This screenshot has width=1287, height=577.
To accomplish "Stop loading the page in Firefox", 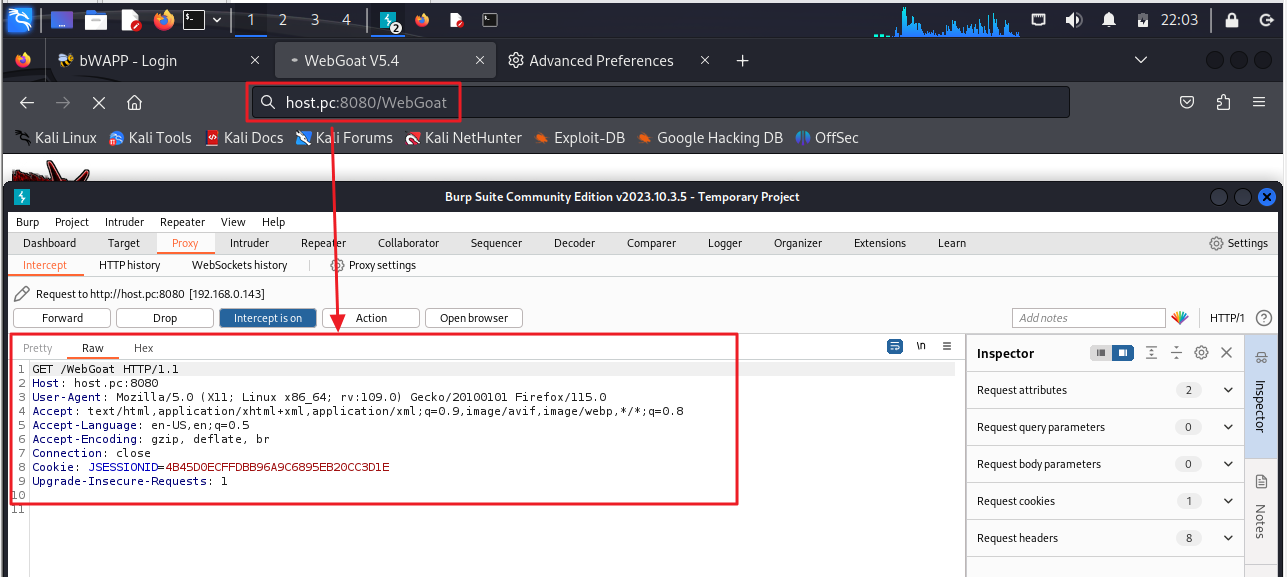I will (98, 102).
